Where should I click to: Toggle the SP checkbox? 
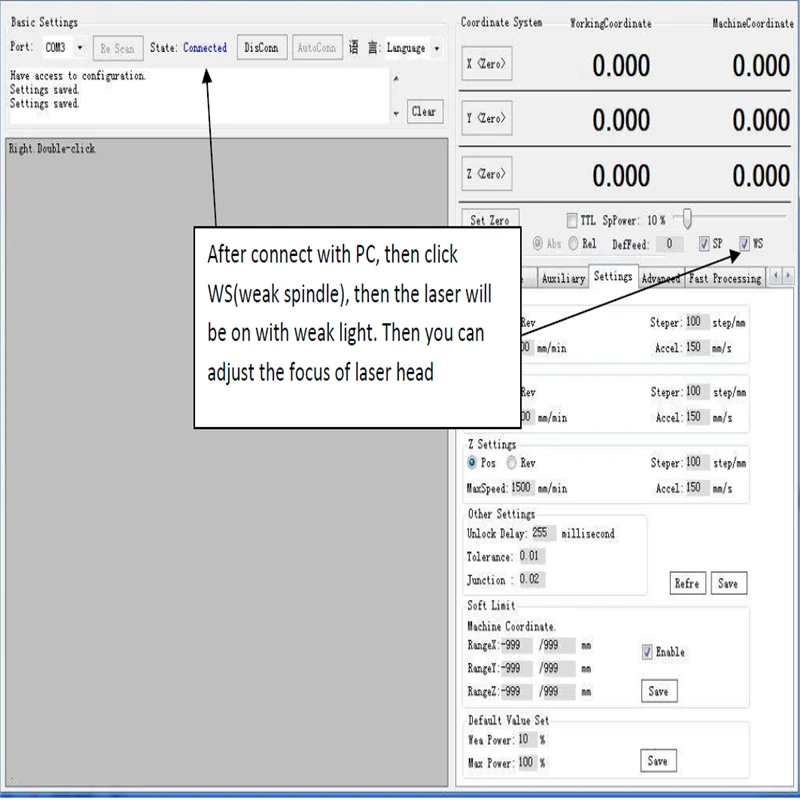tap(704, 244)
